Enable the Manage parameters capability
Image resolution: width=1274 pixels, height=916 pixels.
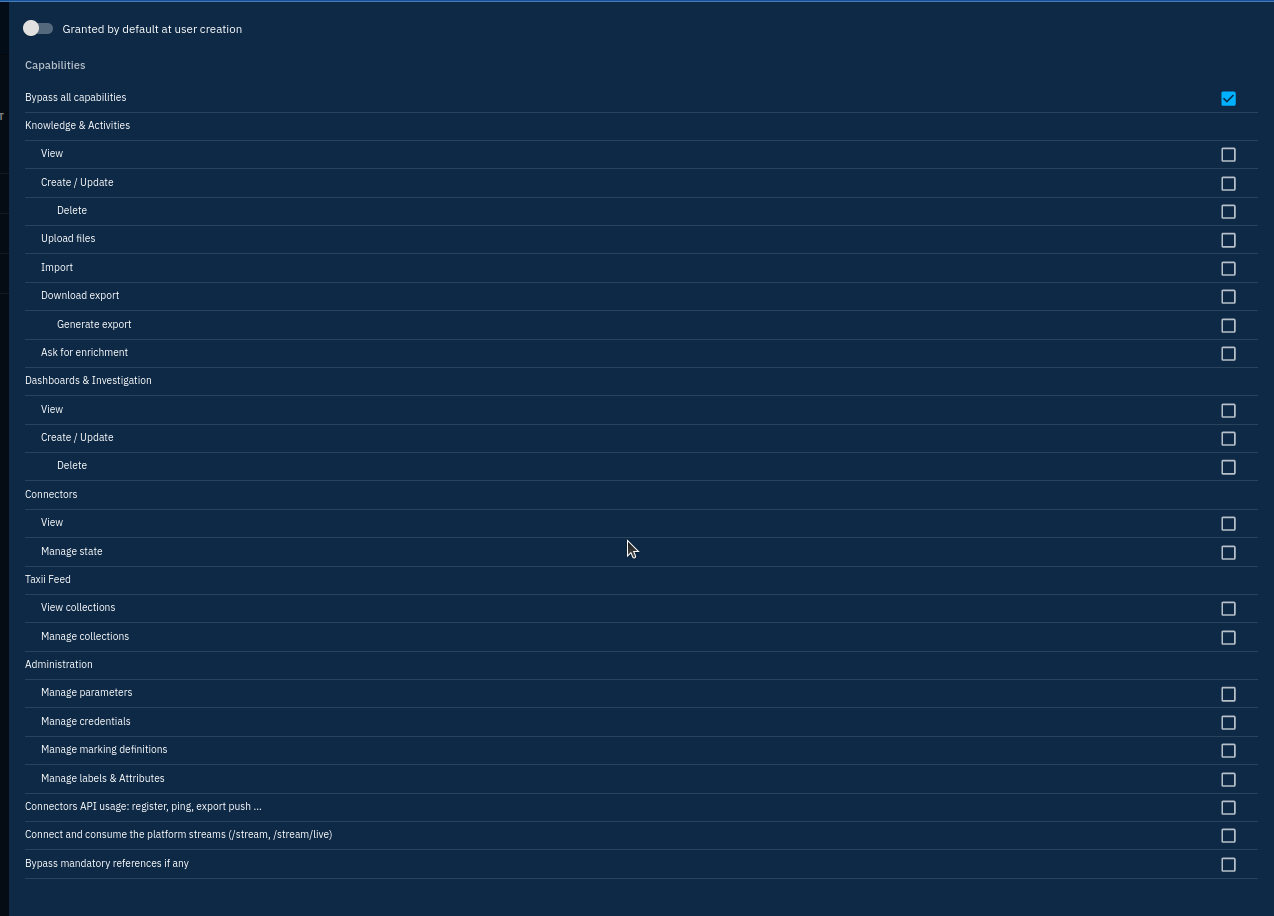[x=1228, y=693]
